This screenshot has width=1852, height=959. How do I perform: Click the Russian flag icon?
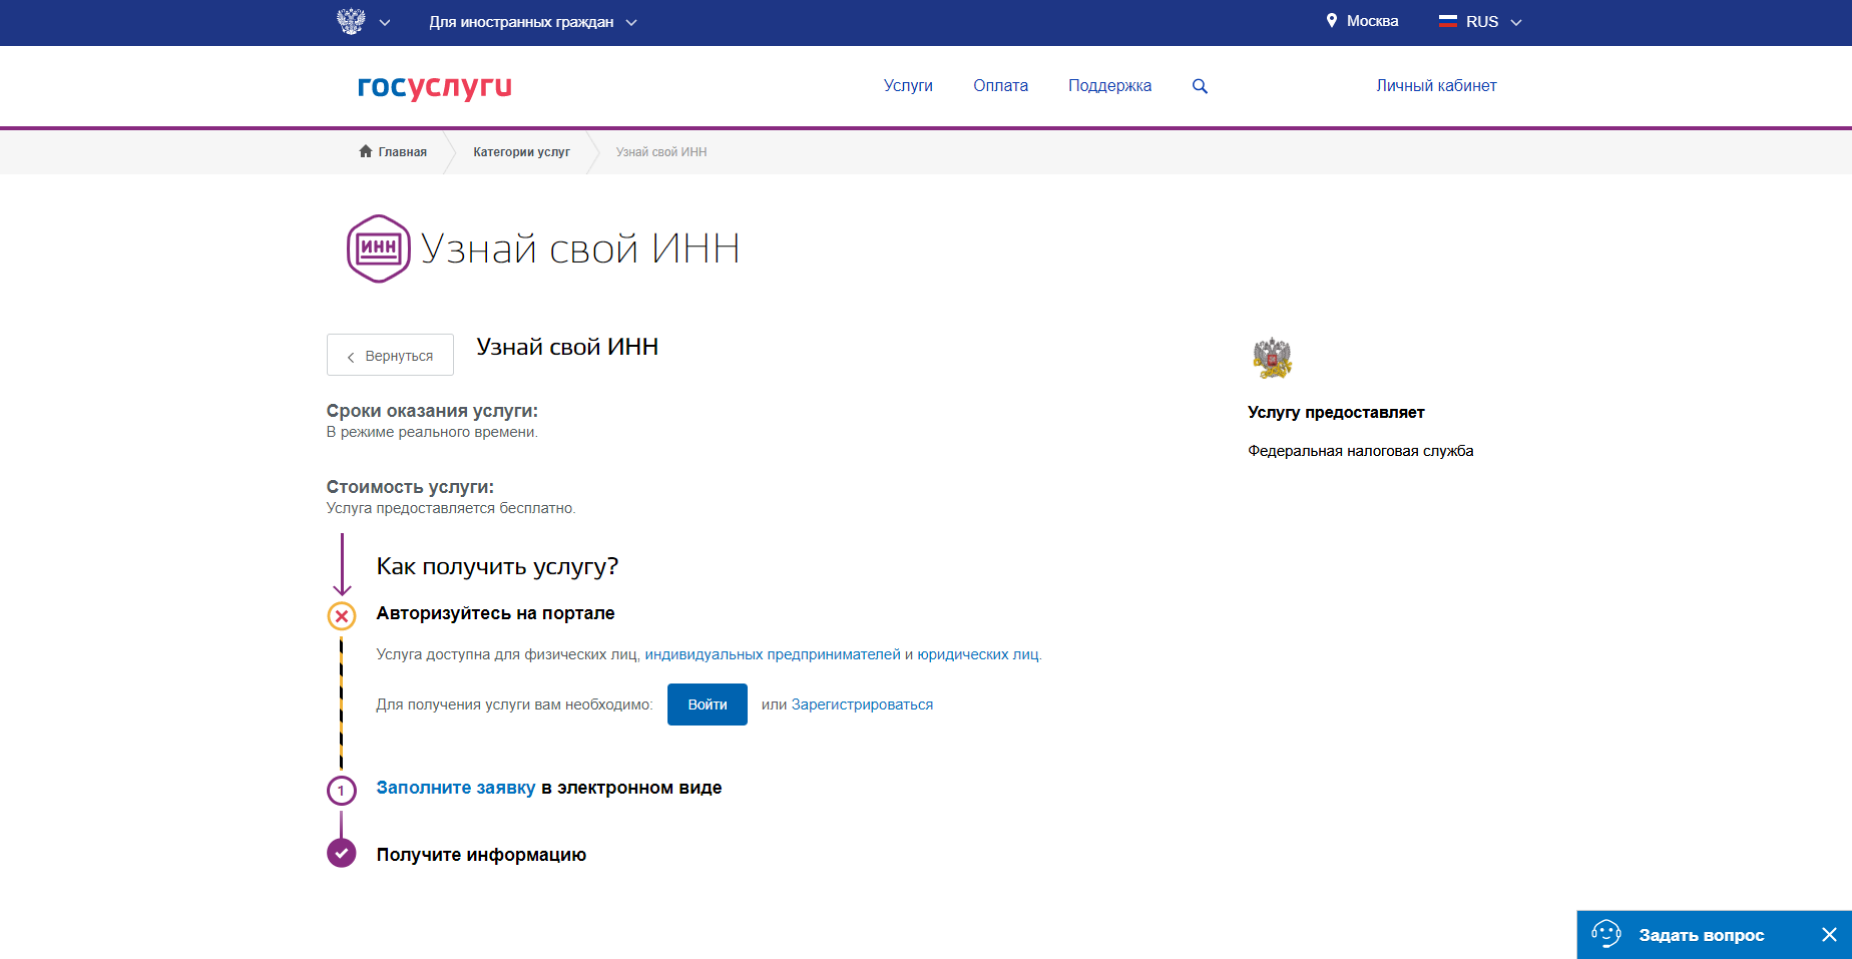[x=1447, y=21]
